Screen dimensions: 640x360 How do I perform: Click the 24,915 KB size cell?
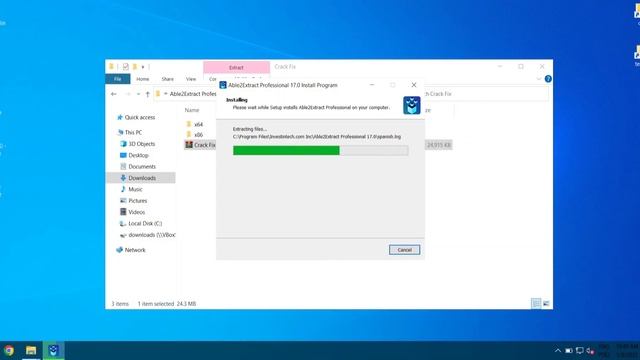pos(439,145)
